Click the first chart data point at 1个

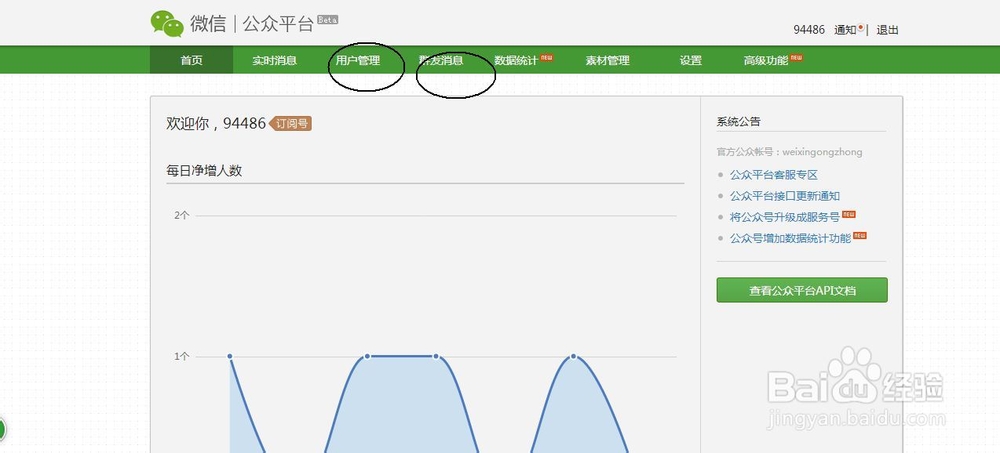[230, 356]
